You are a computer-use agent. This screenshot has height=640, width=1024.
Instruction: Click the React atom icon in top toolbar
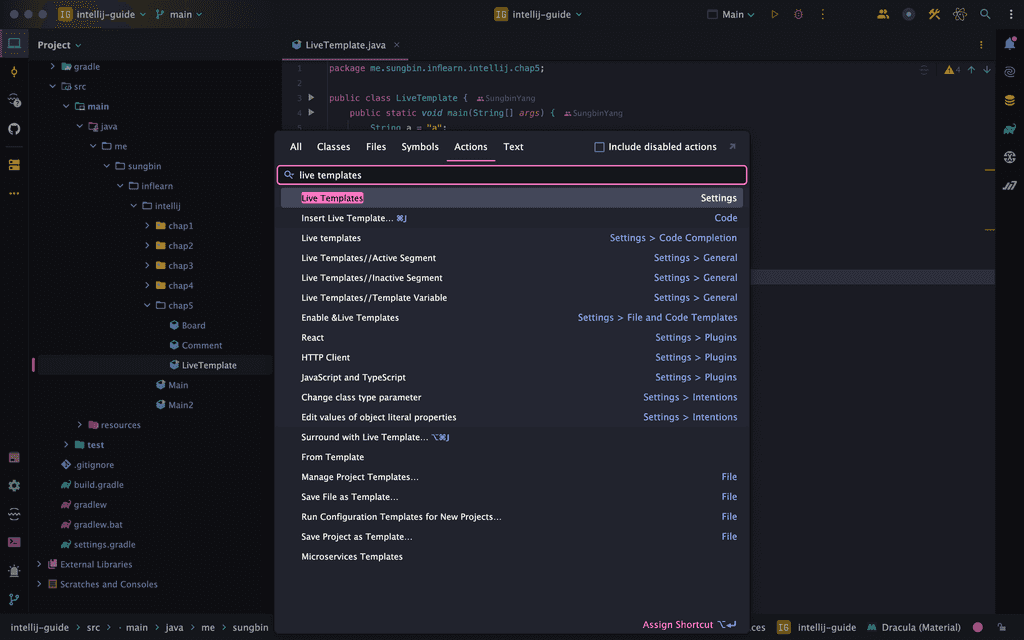(x=959, y=14)
